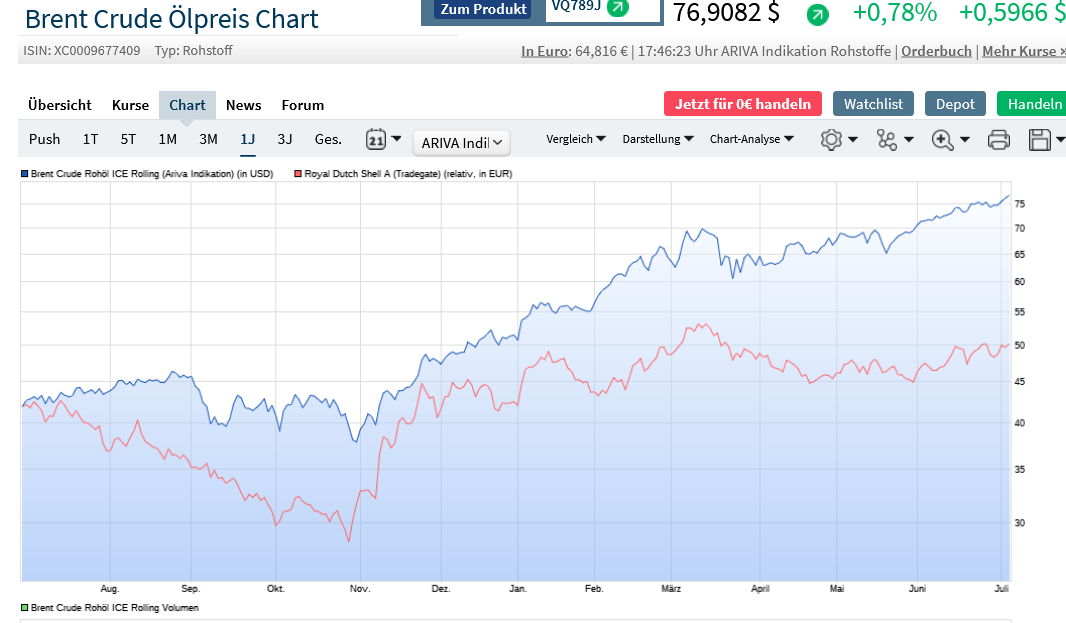Open the Darstellung dropdown menu
This screenshot has height=623, width=1066.
click(658, 139)
